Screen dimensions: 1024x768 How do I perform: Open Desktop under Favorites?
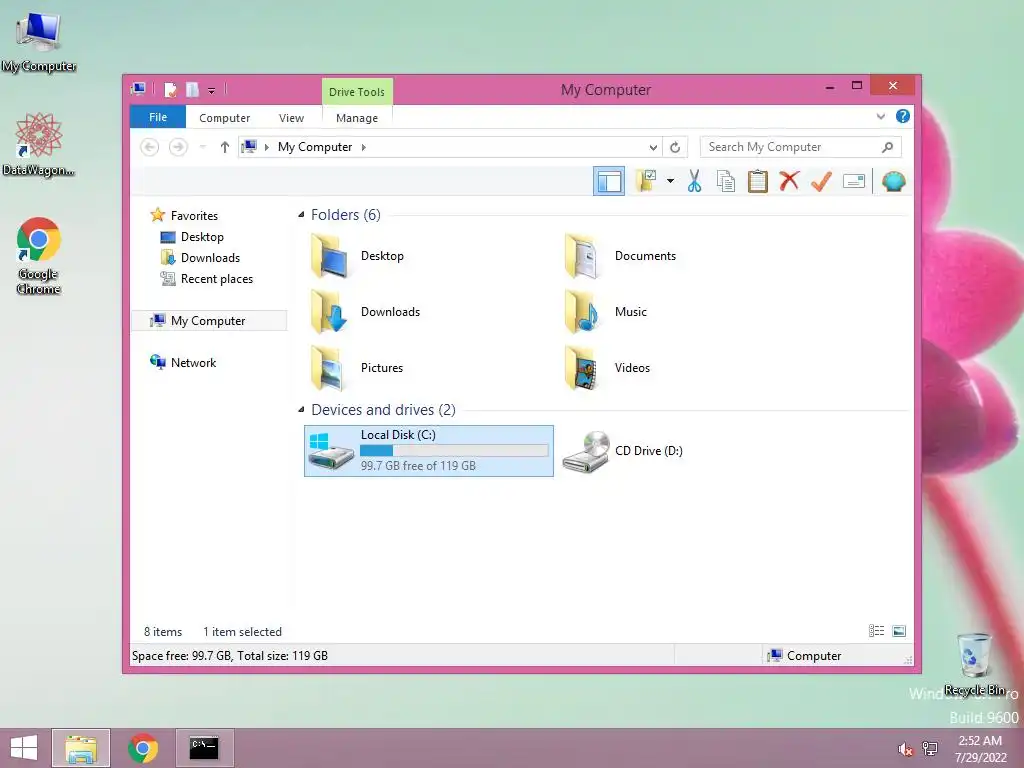tap(202, 236)
